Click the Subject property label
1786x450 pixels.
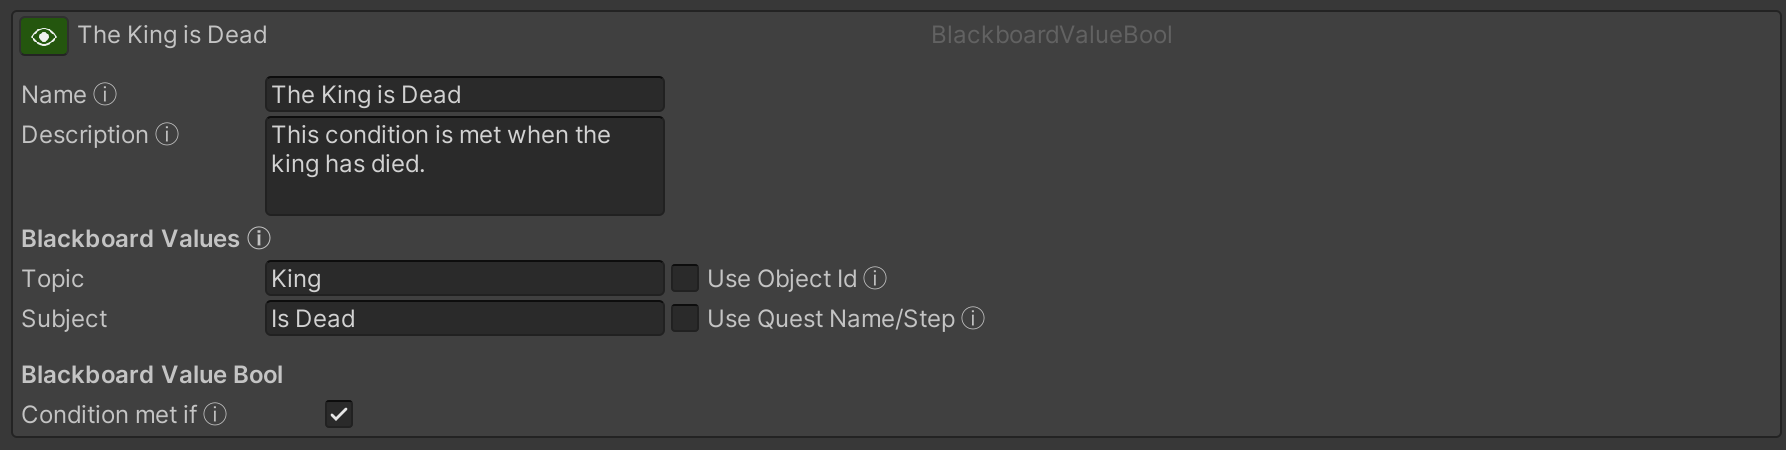(x=64, y=318)
